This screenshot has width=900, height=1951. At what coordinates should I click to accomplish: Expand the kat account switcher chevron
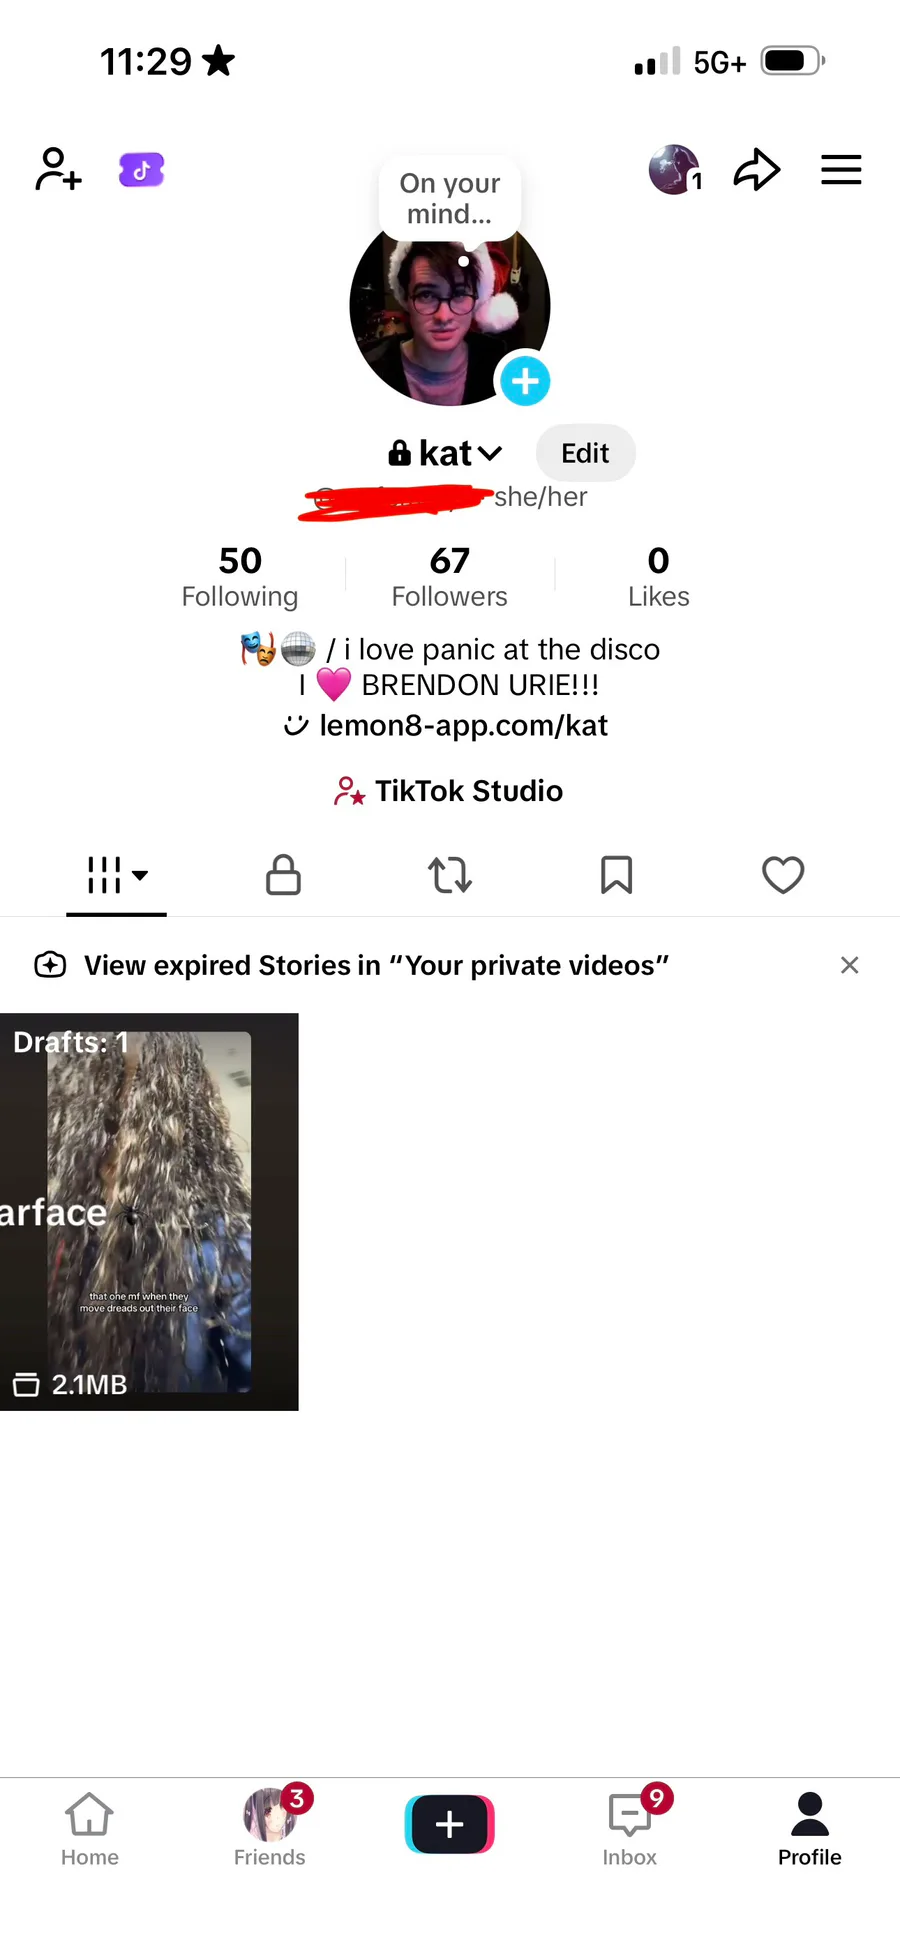point(490,453)
